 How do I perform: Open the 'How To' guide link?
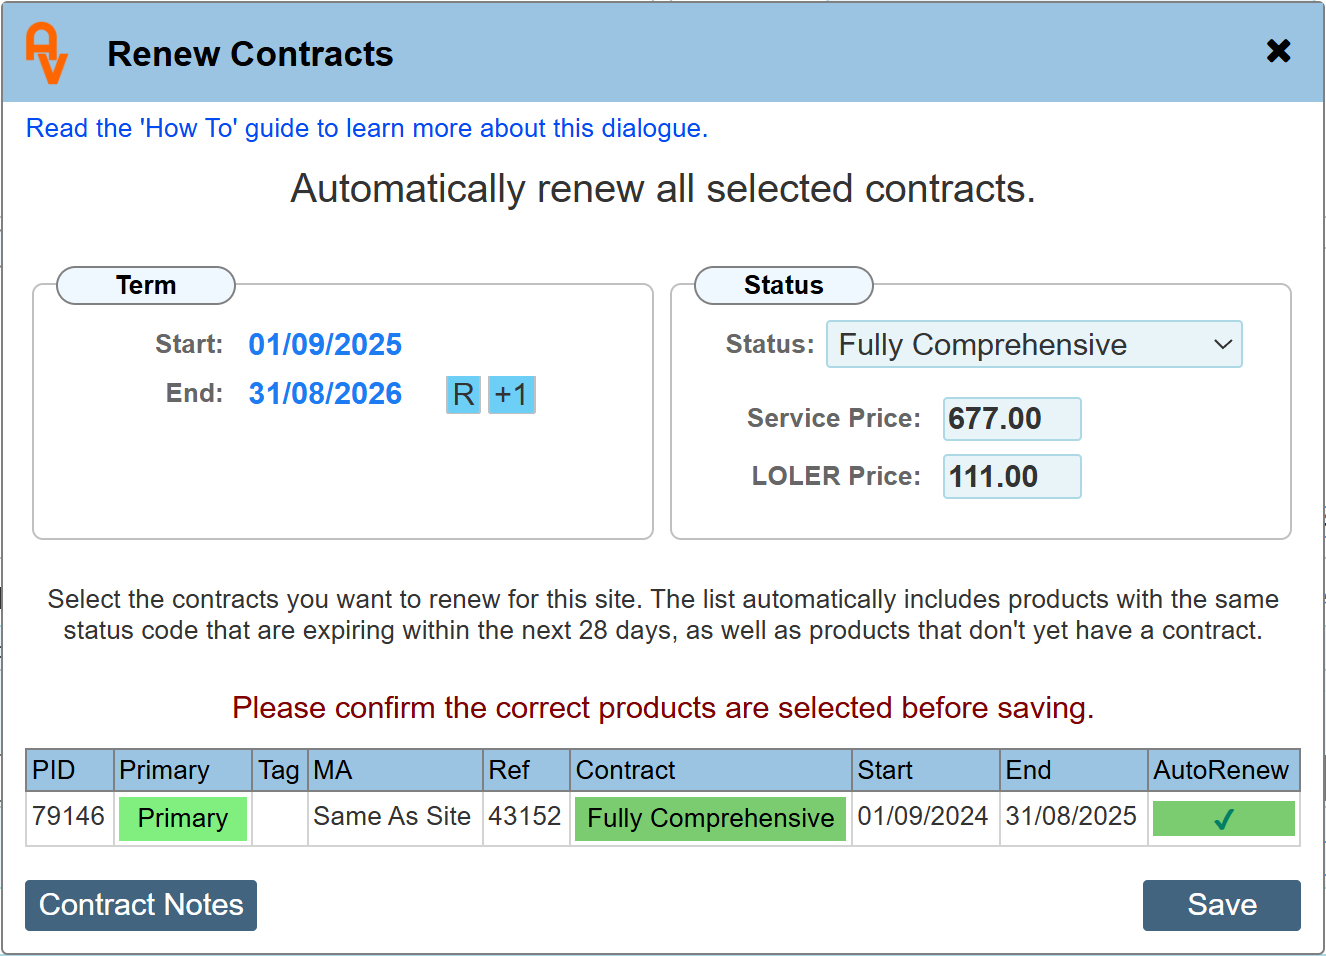366,128
